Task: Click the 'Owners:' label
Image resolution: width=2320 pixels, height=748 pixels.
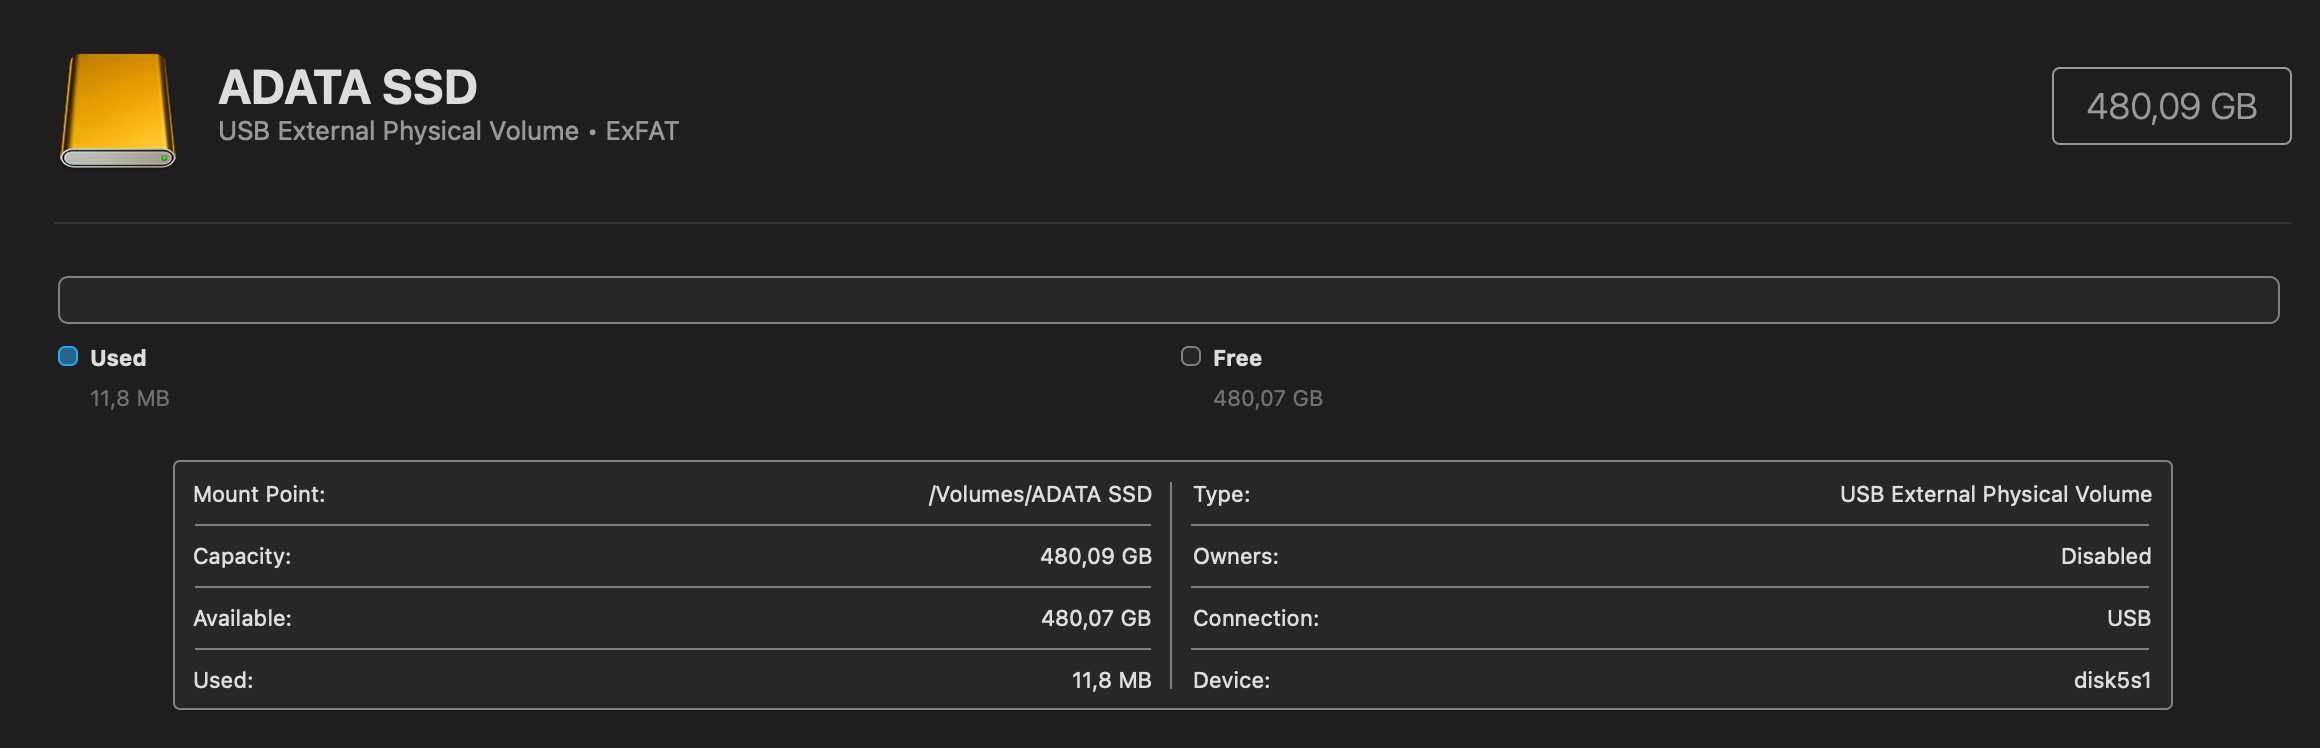Action: click(1236, 556)
